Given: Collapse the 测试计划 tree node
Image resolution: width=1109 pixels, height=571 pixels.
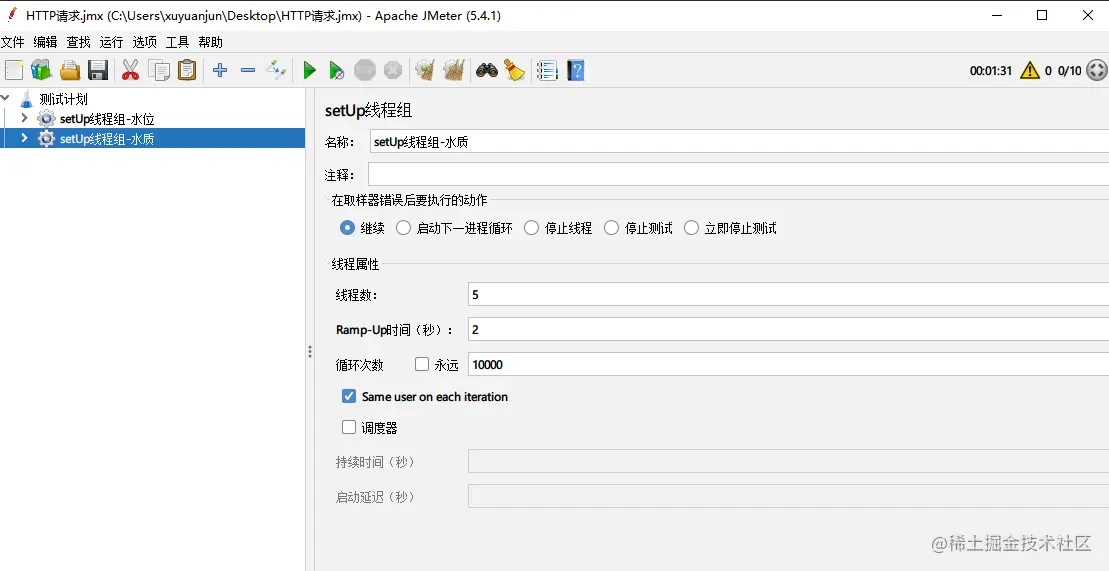Looking at the screenshot, I should pyautogui.click(x=6, y=98).
